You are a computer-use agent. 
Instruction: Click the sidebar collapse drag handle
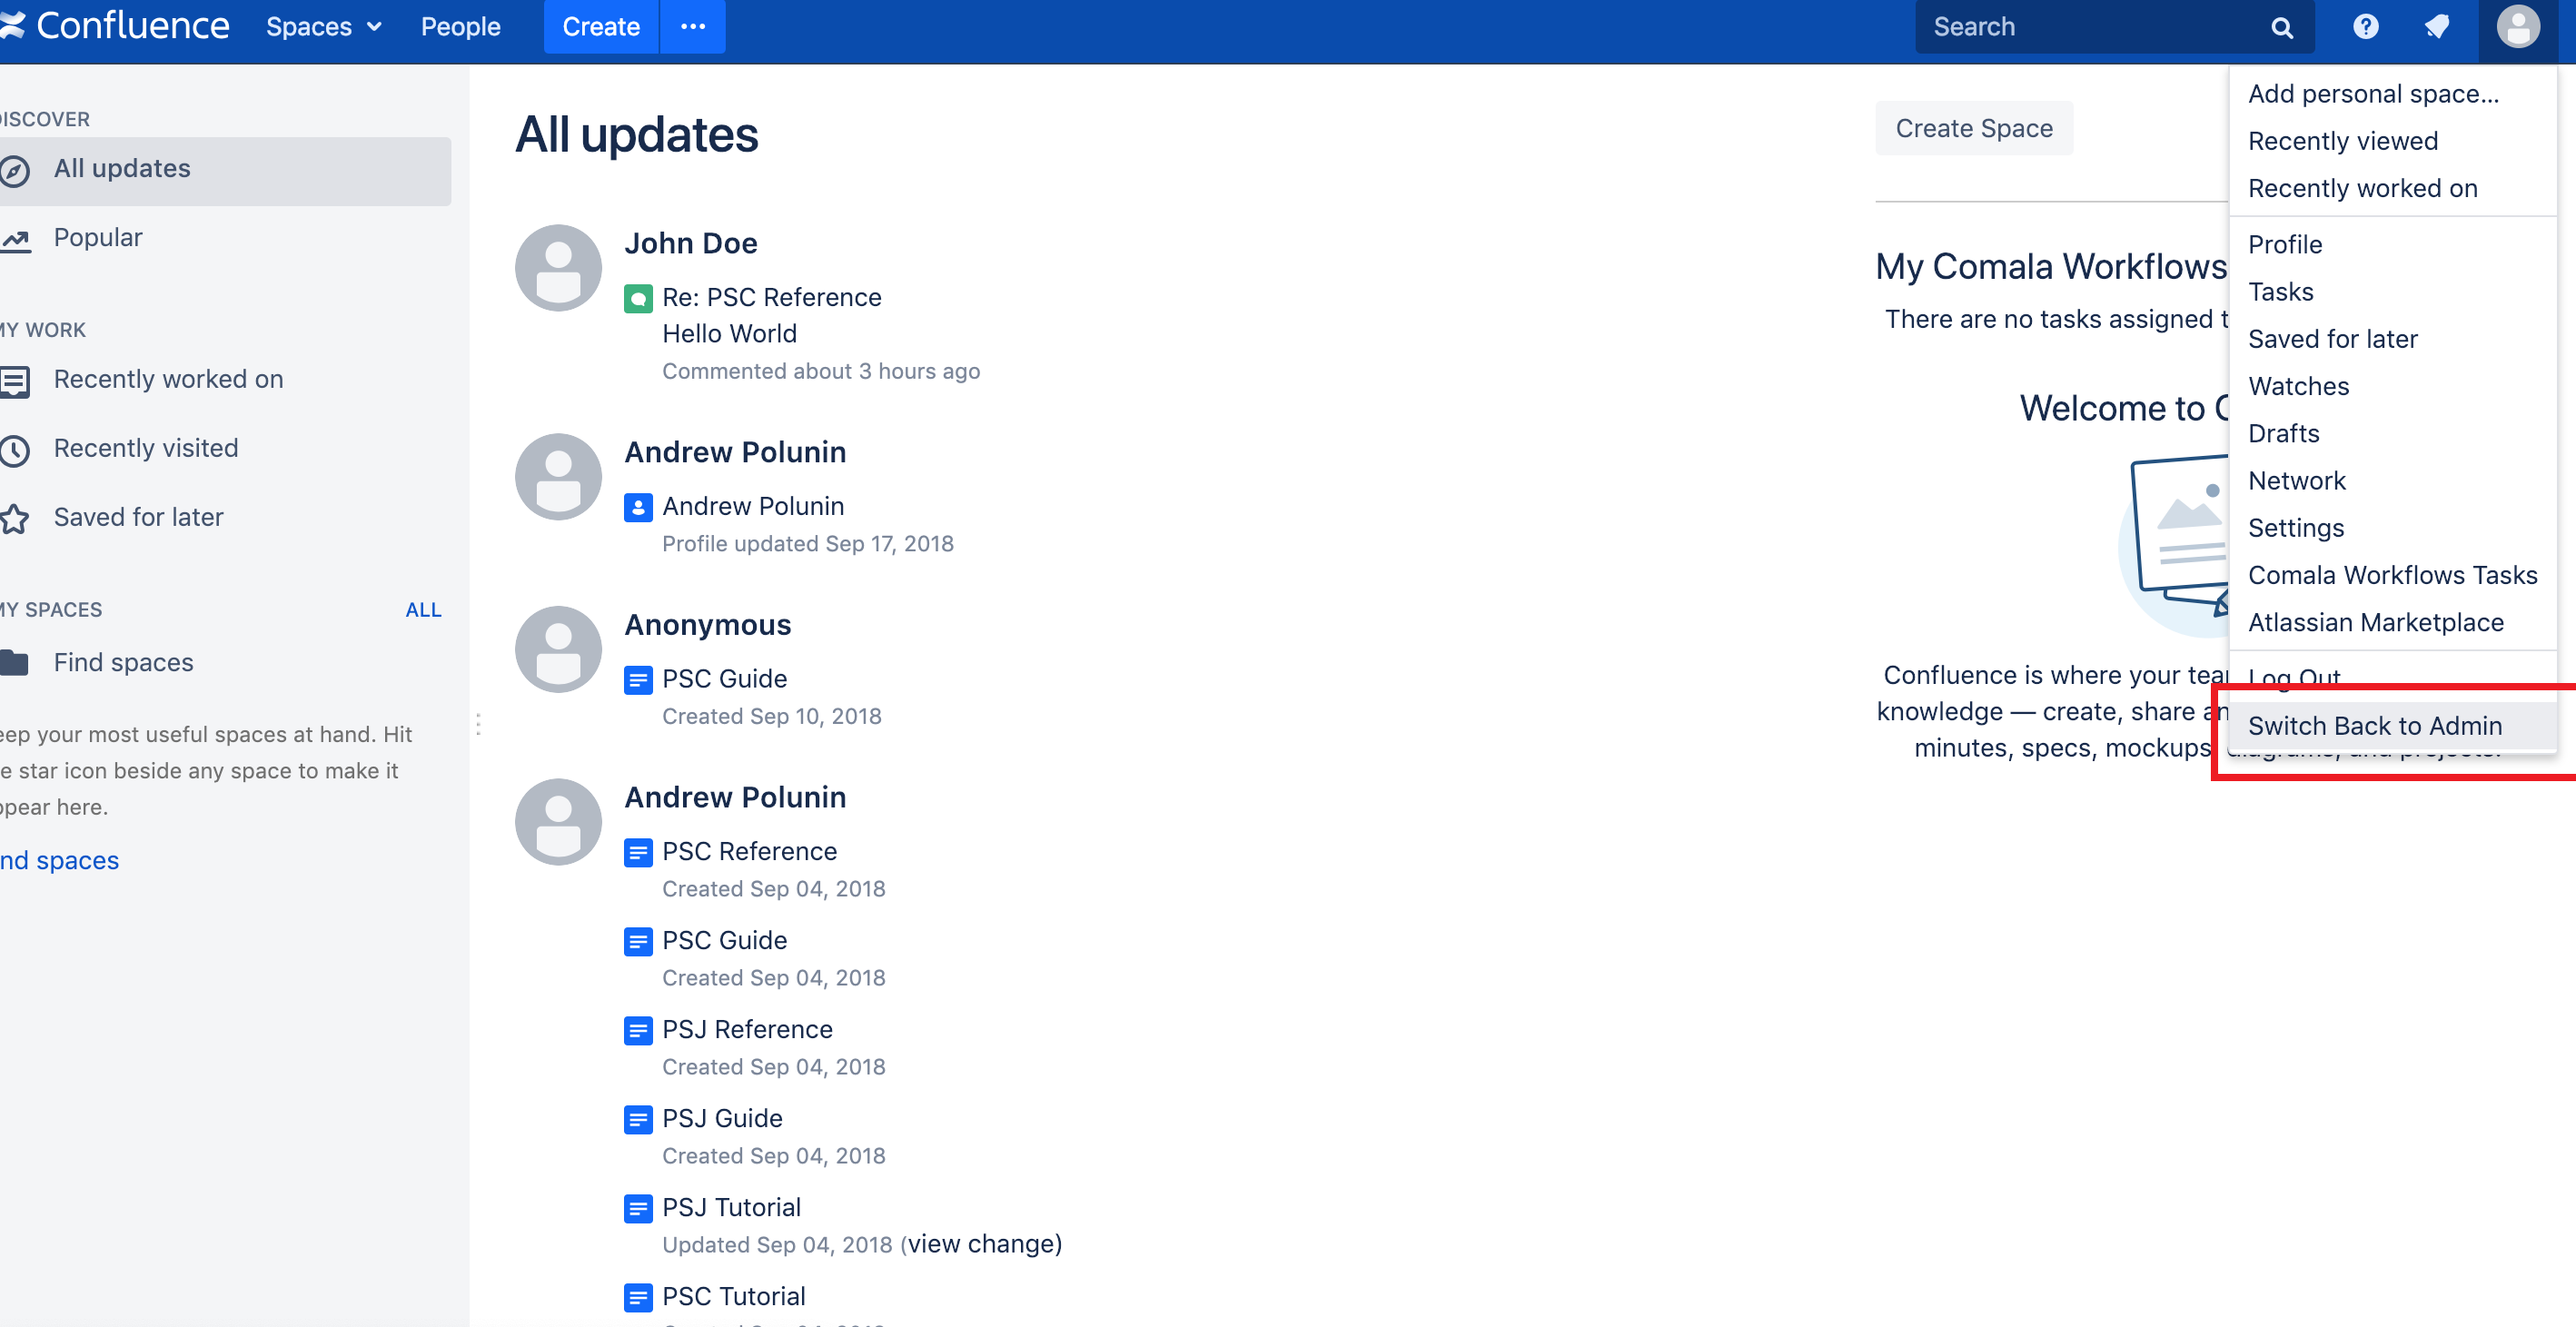[478, 724]
